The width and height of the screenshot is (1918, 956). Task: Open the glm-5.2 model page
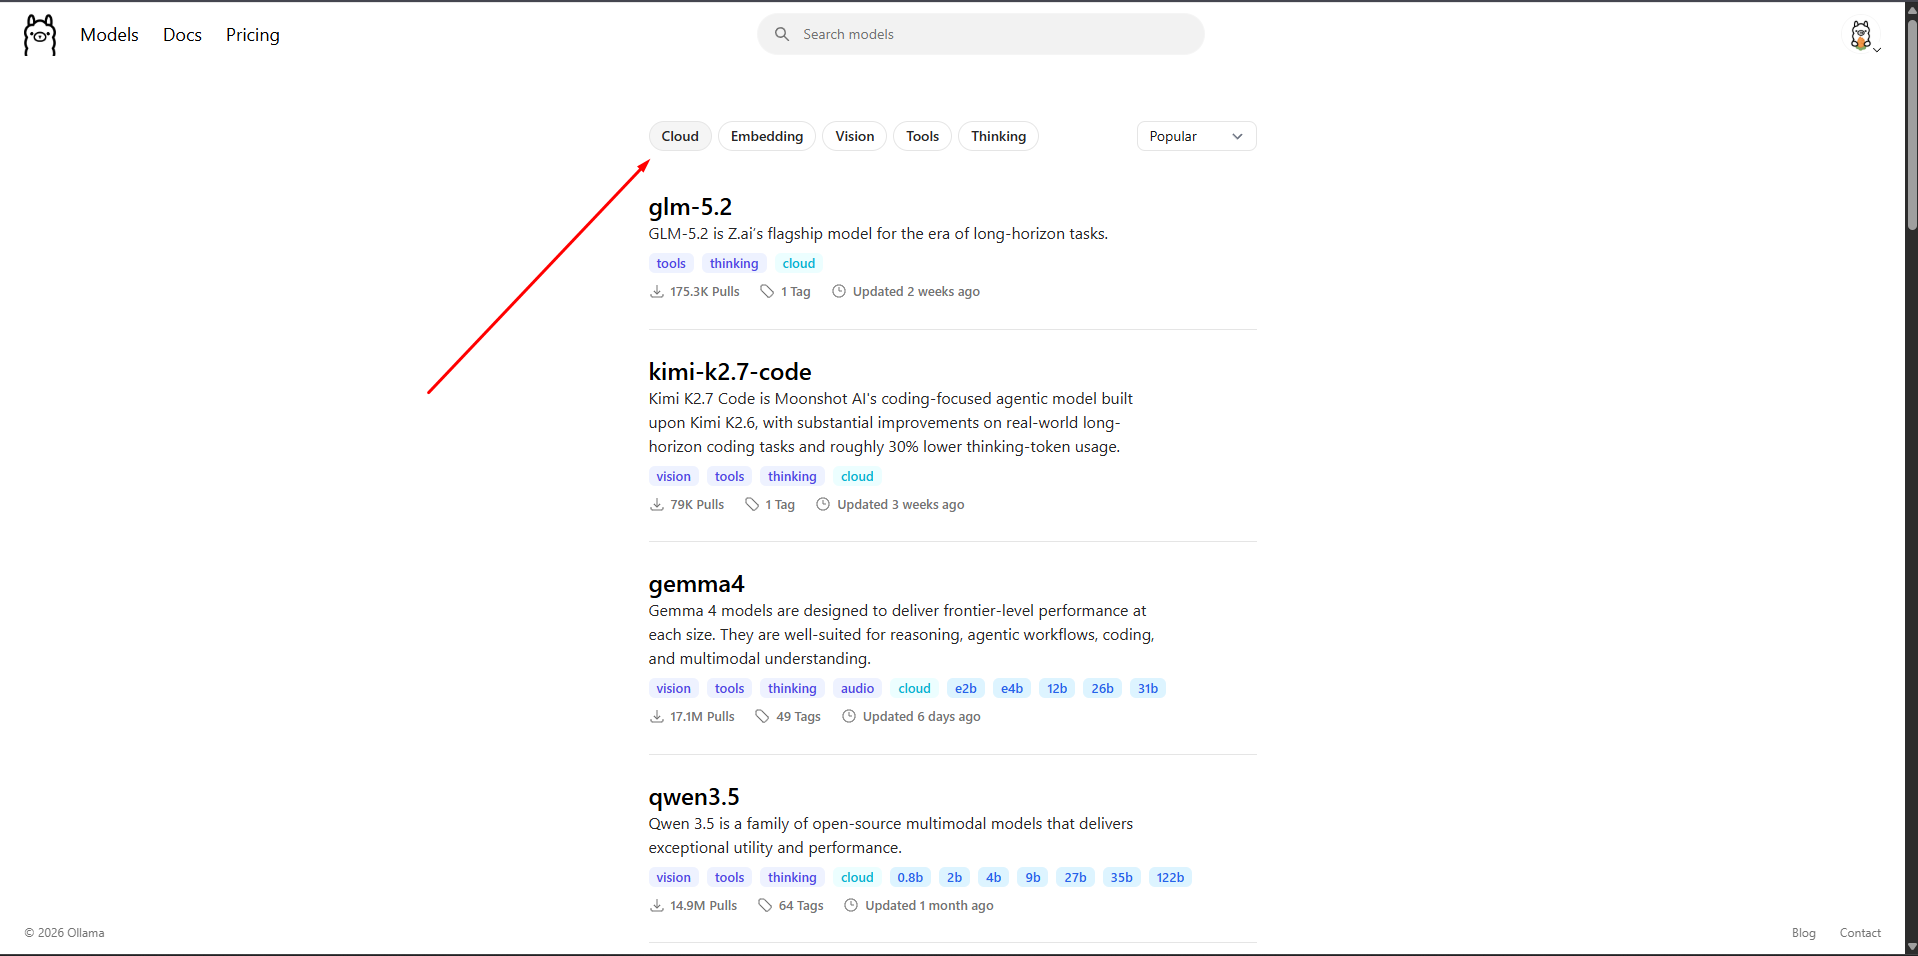(690, 207)
